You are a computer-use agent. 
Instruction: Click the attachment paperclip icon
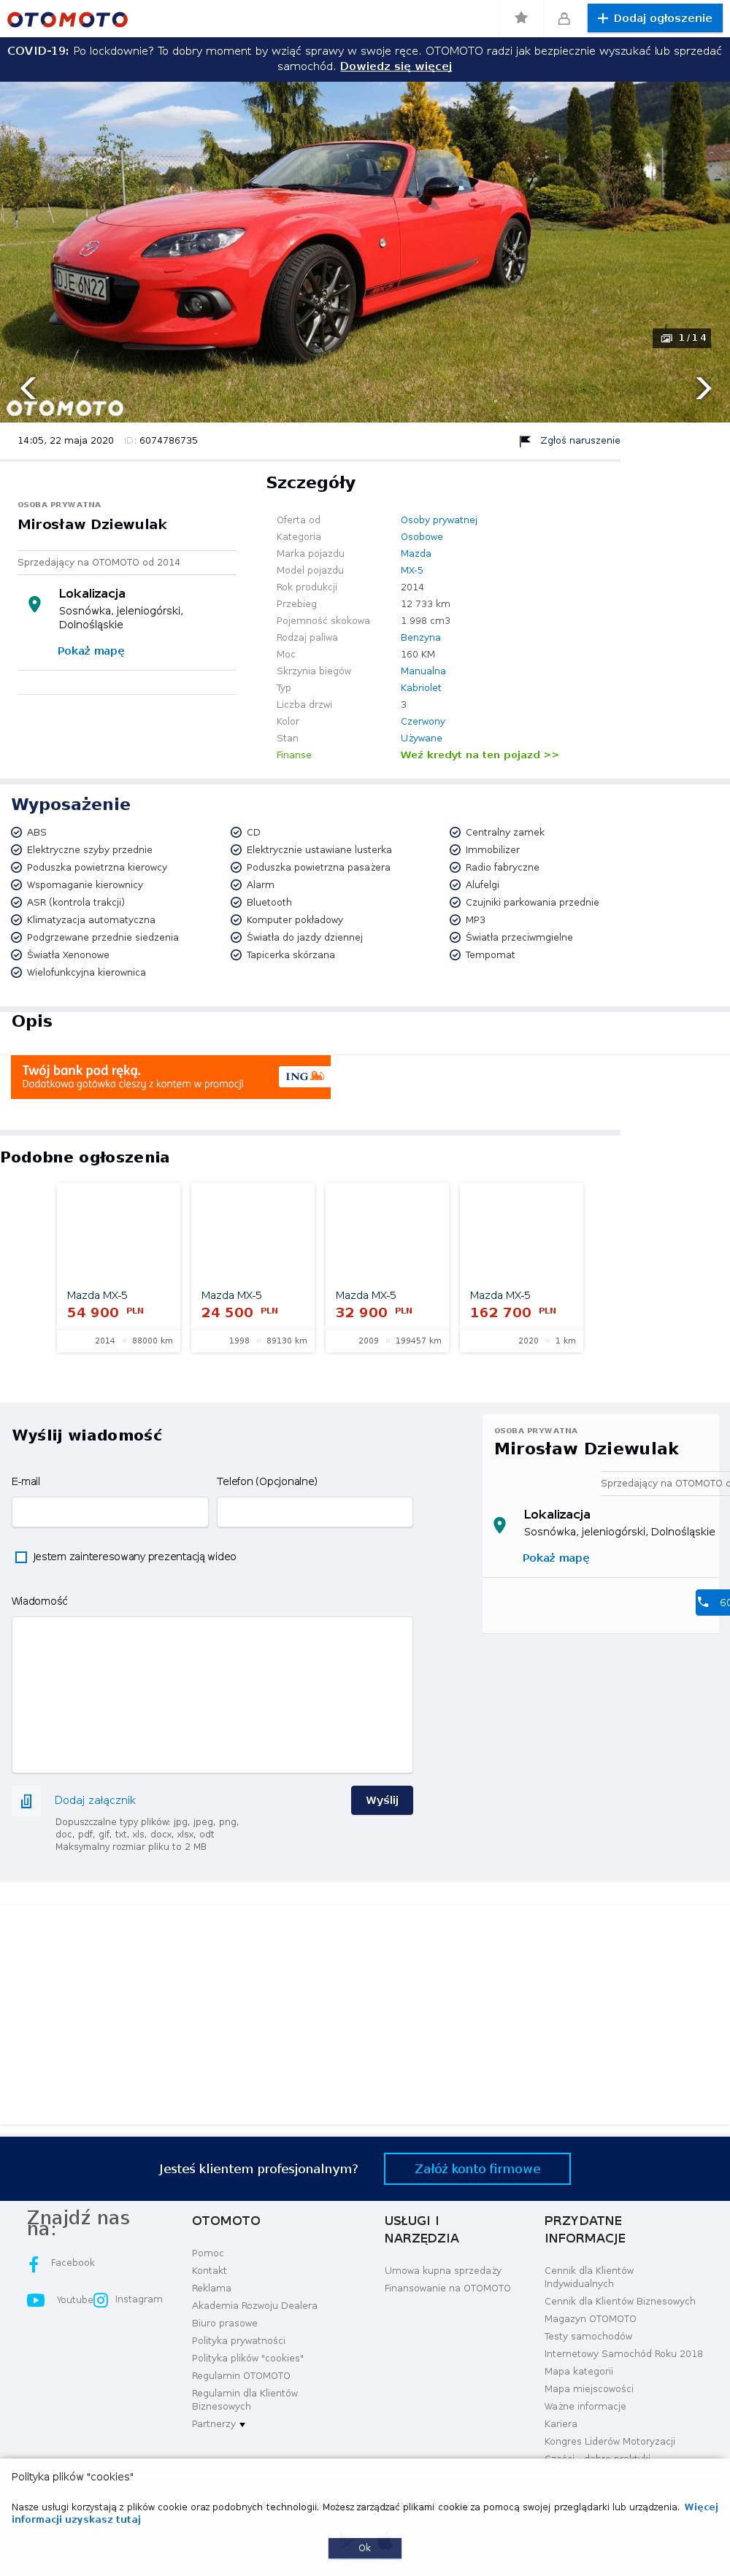click(27, 1801)
